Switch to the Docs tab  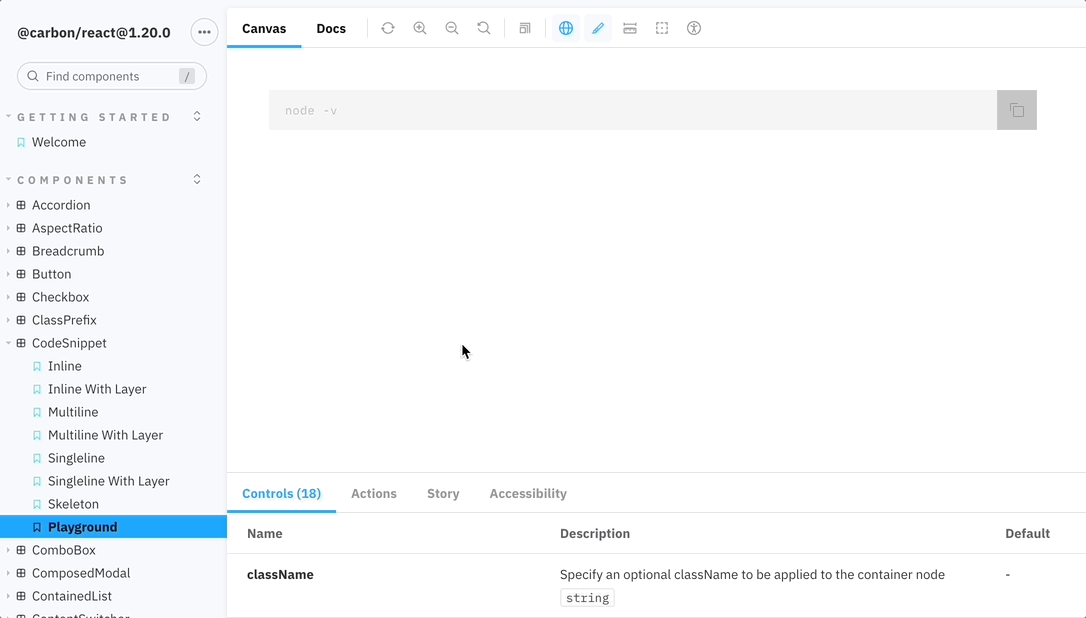pyautogui.click(x=331, y=28)
